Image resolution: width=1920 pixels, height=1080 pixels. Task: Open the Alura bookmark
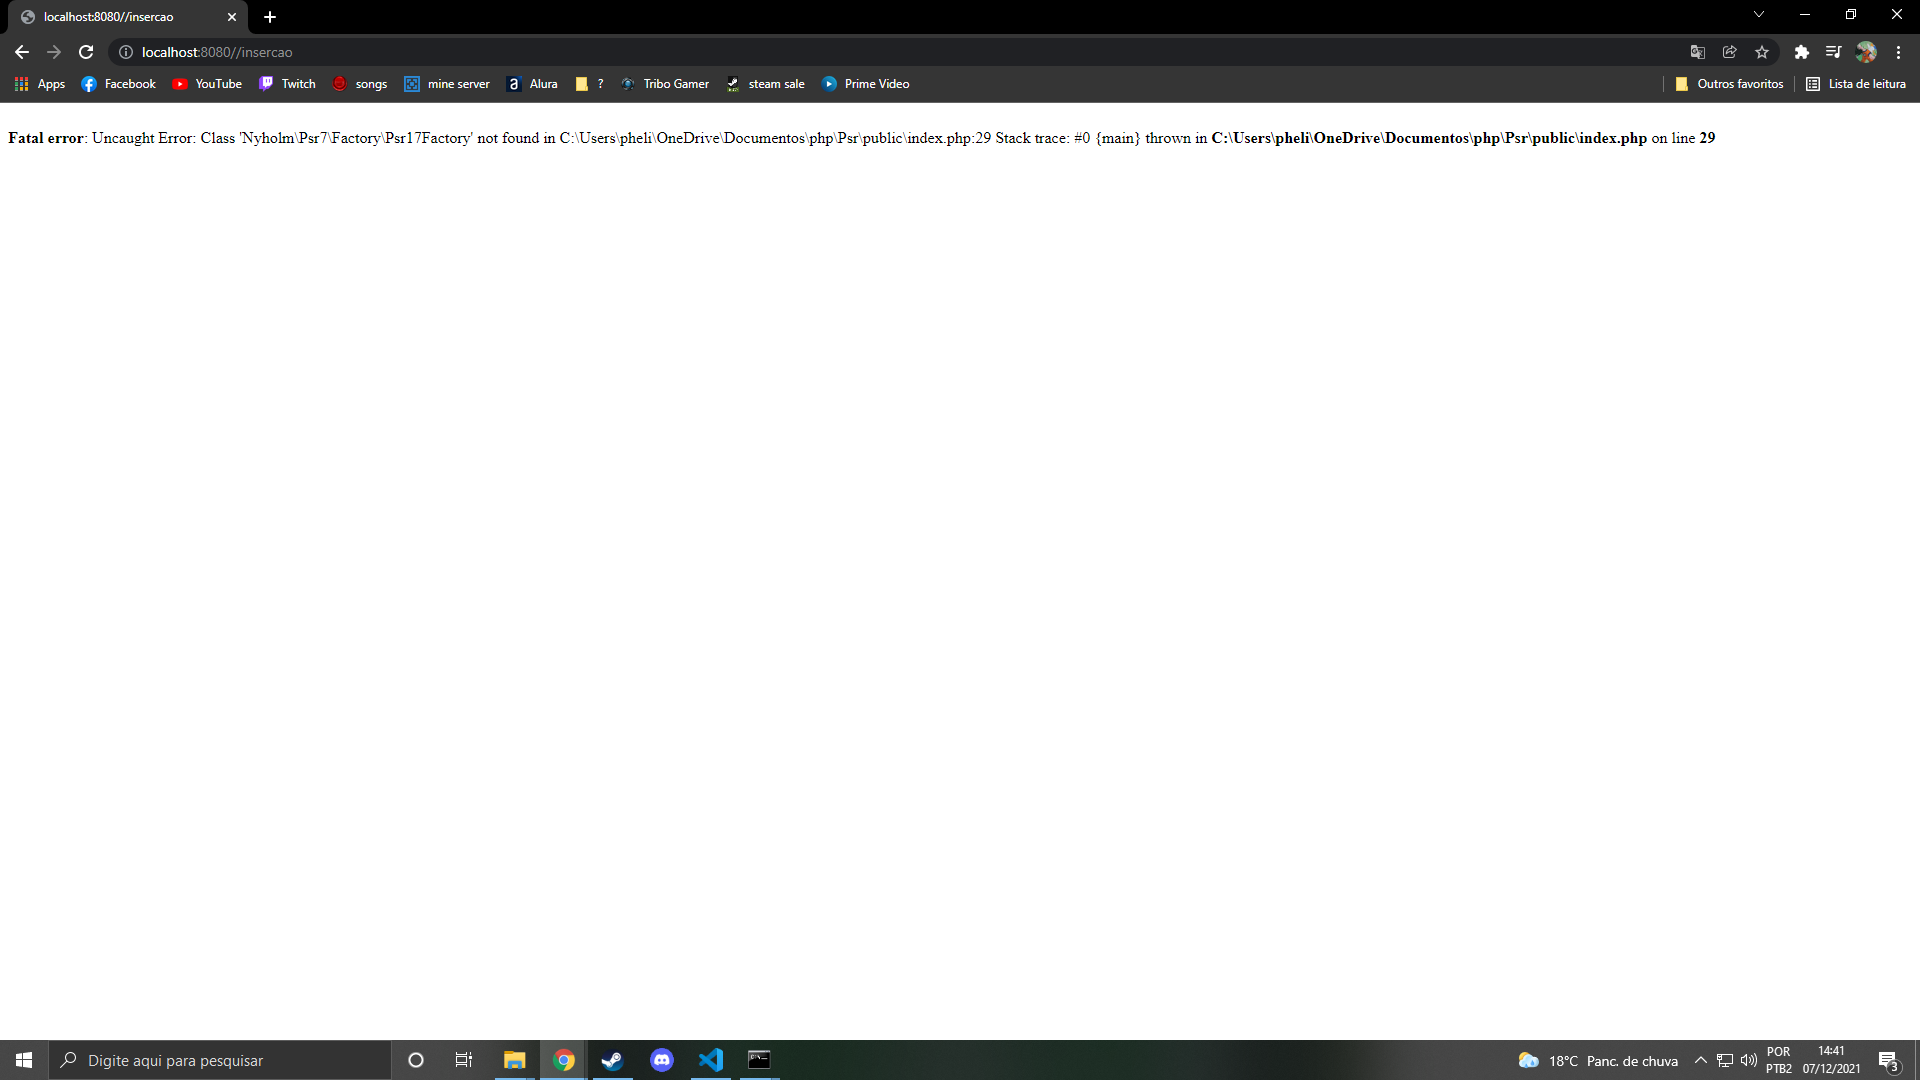tap(532, 84)
